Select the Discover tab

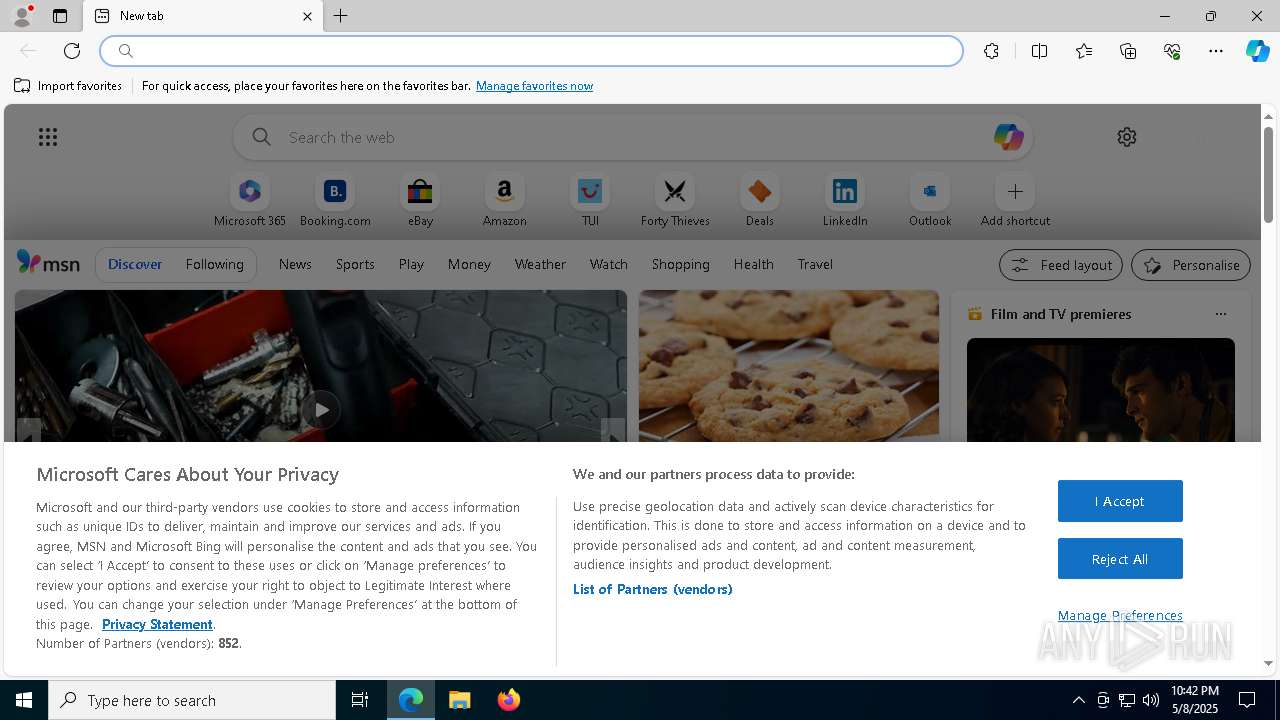pos(135,264)
